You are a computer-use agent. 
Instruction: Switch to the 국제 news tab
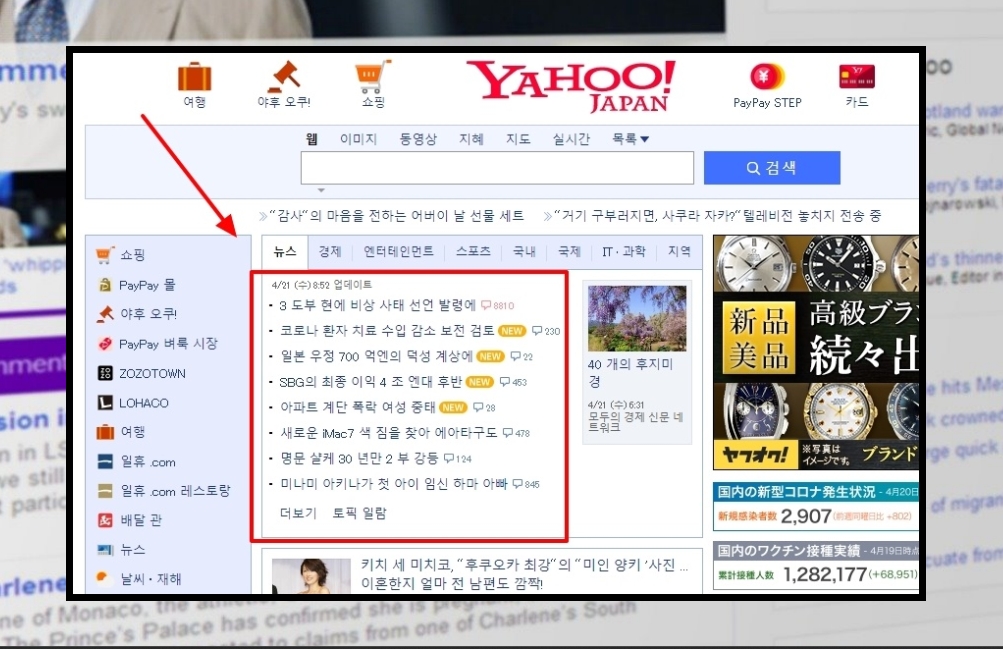[569, 251]
